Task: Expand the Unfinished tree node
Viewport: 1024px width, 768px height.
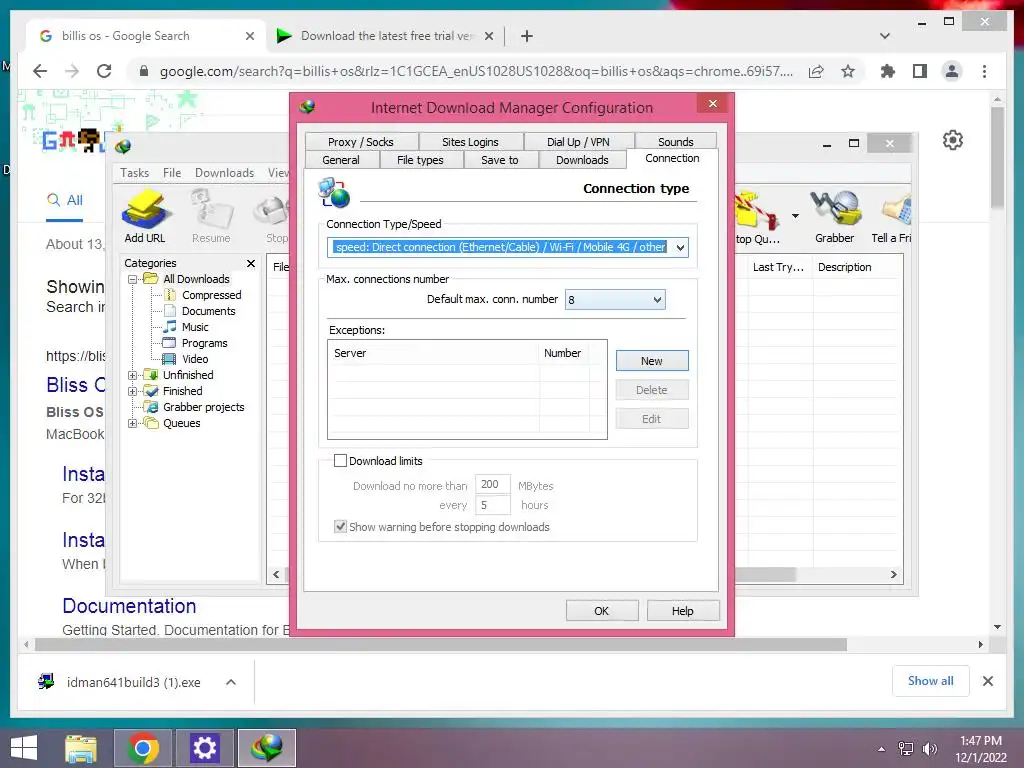Action: [133, 375]
